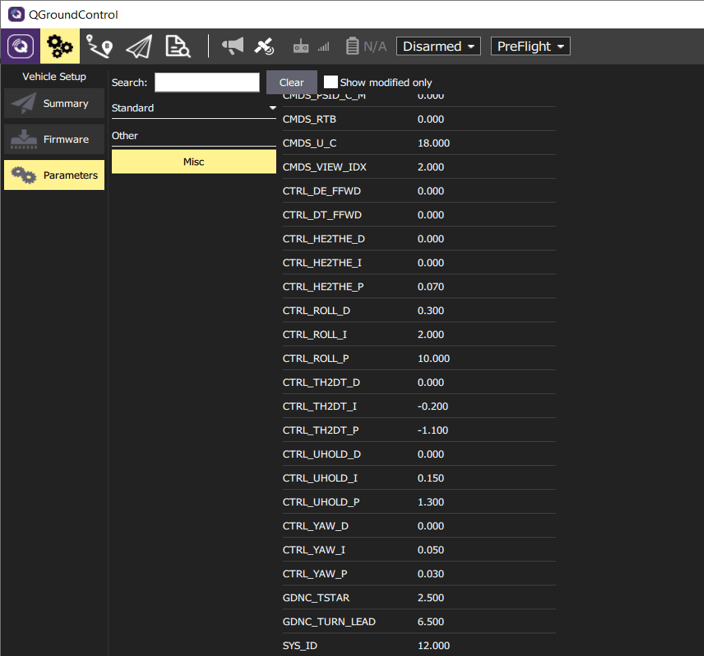
Task: Edit the CTRL_UHOLD_D parameter
Action: pyautogui.click(x=419, y=454)
